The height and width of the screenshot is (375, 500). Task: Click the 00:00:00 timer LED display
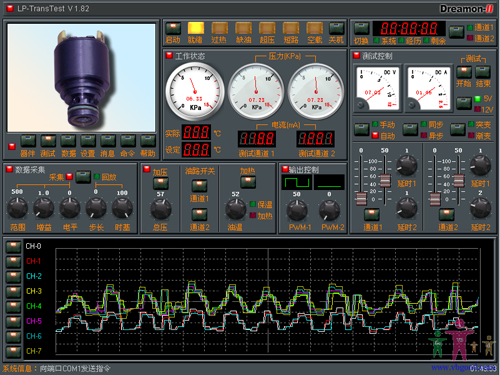click(409, 28)
